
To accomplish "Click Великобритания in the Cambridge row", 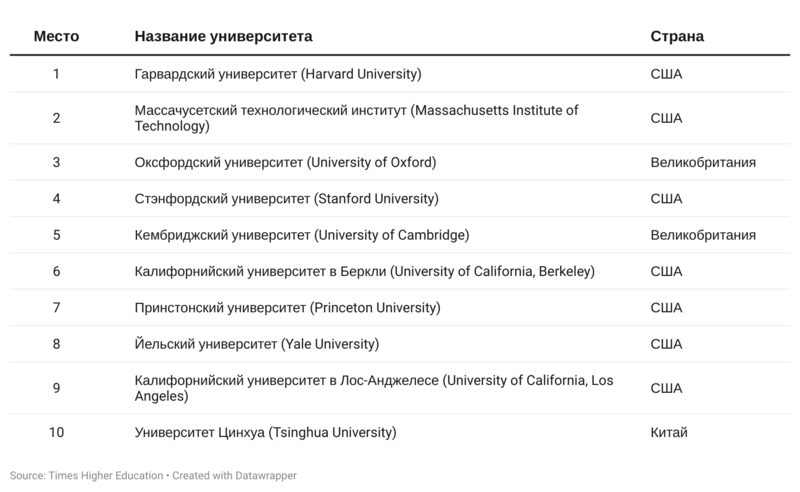I will pyautogui.click(x=703, y=235).
